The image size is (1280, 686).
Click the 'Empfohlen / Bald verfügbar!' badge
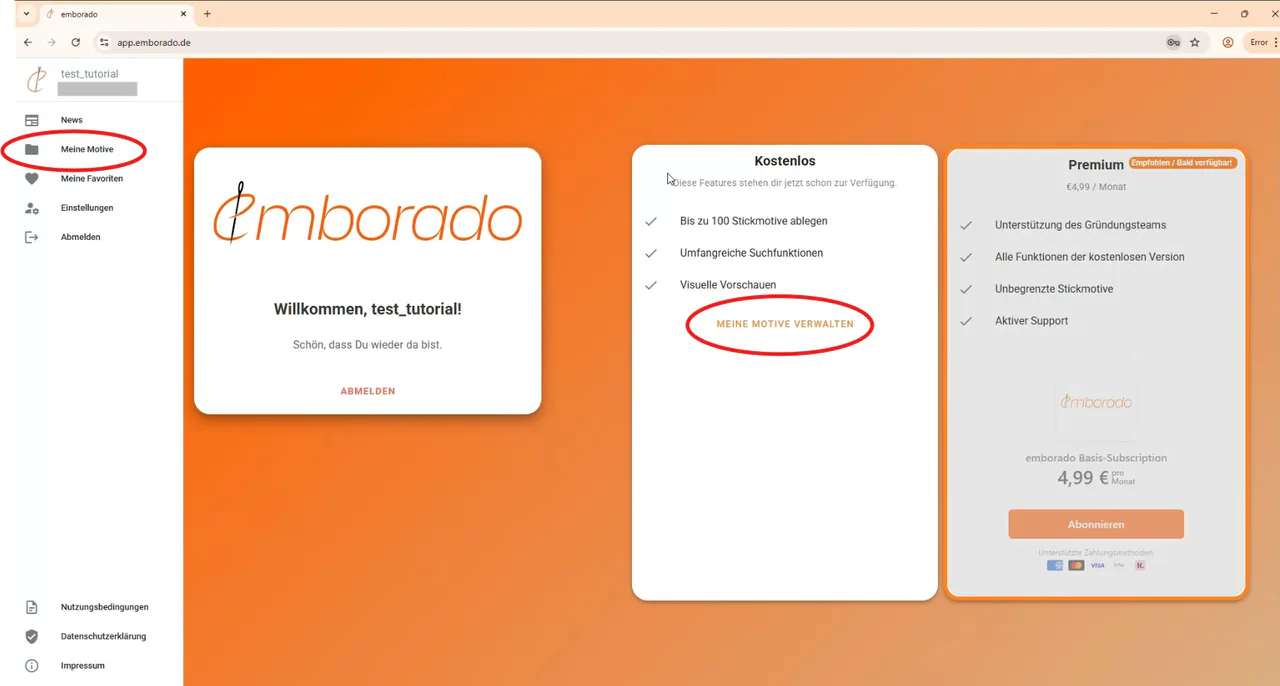pos(1182,163)
